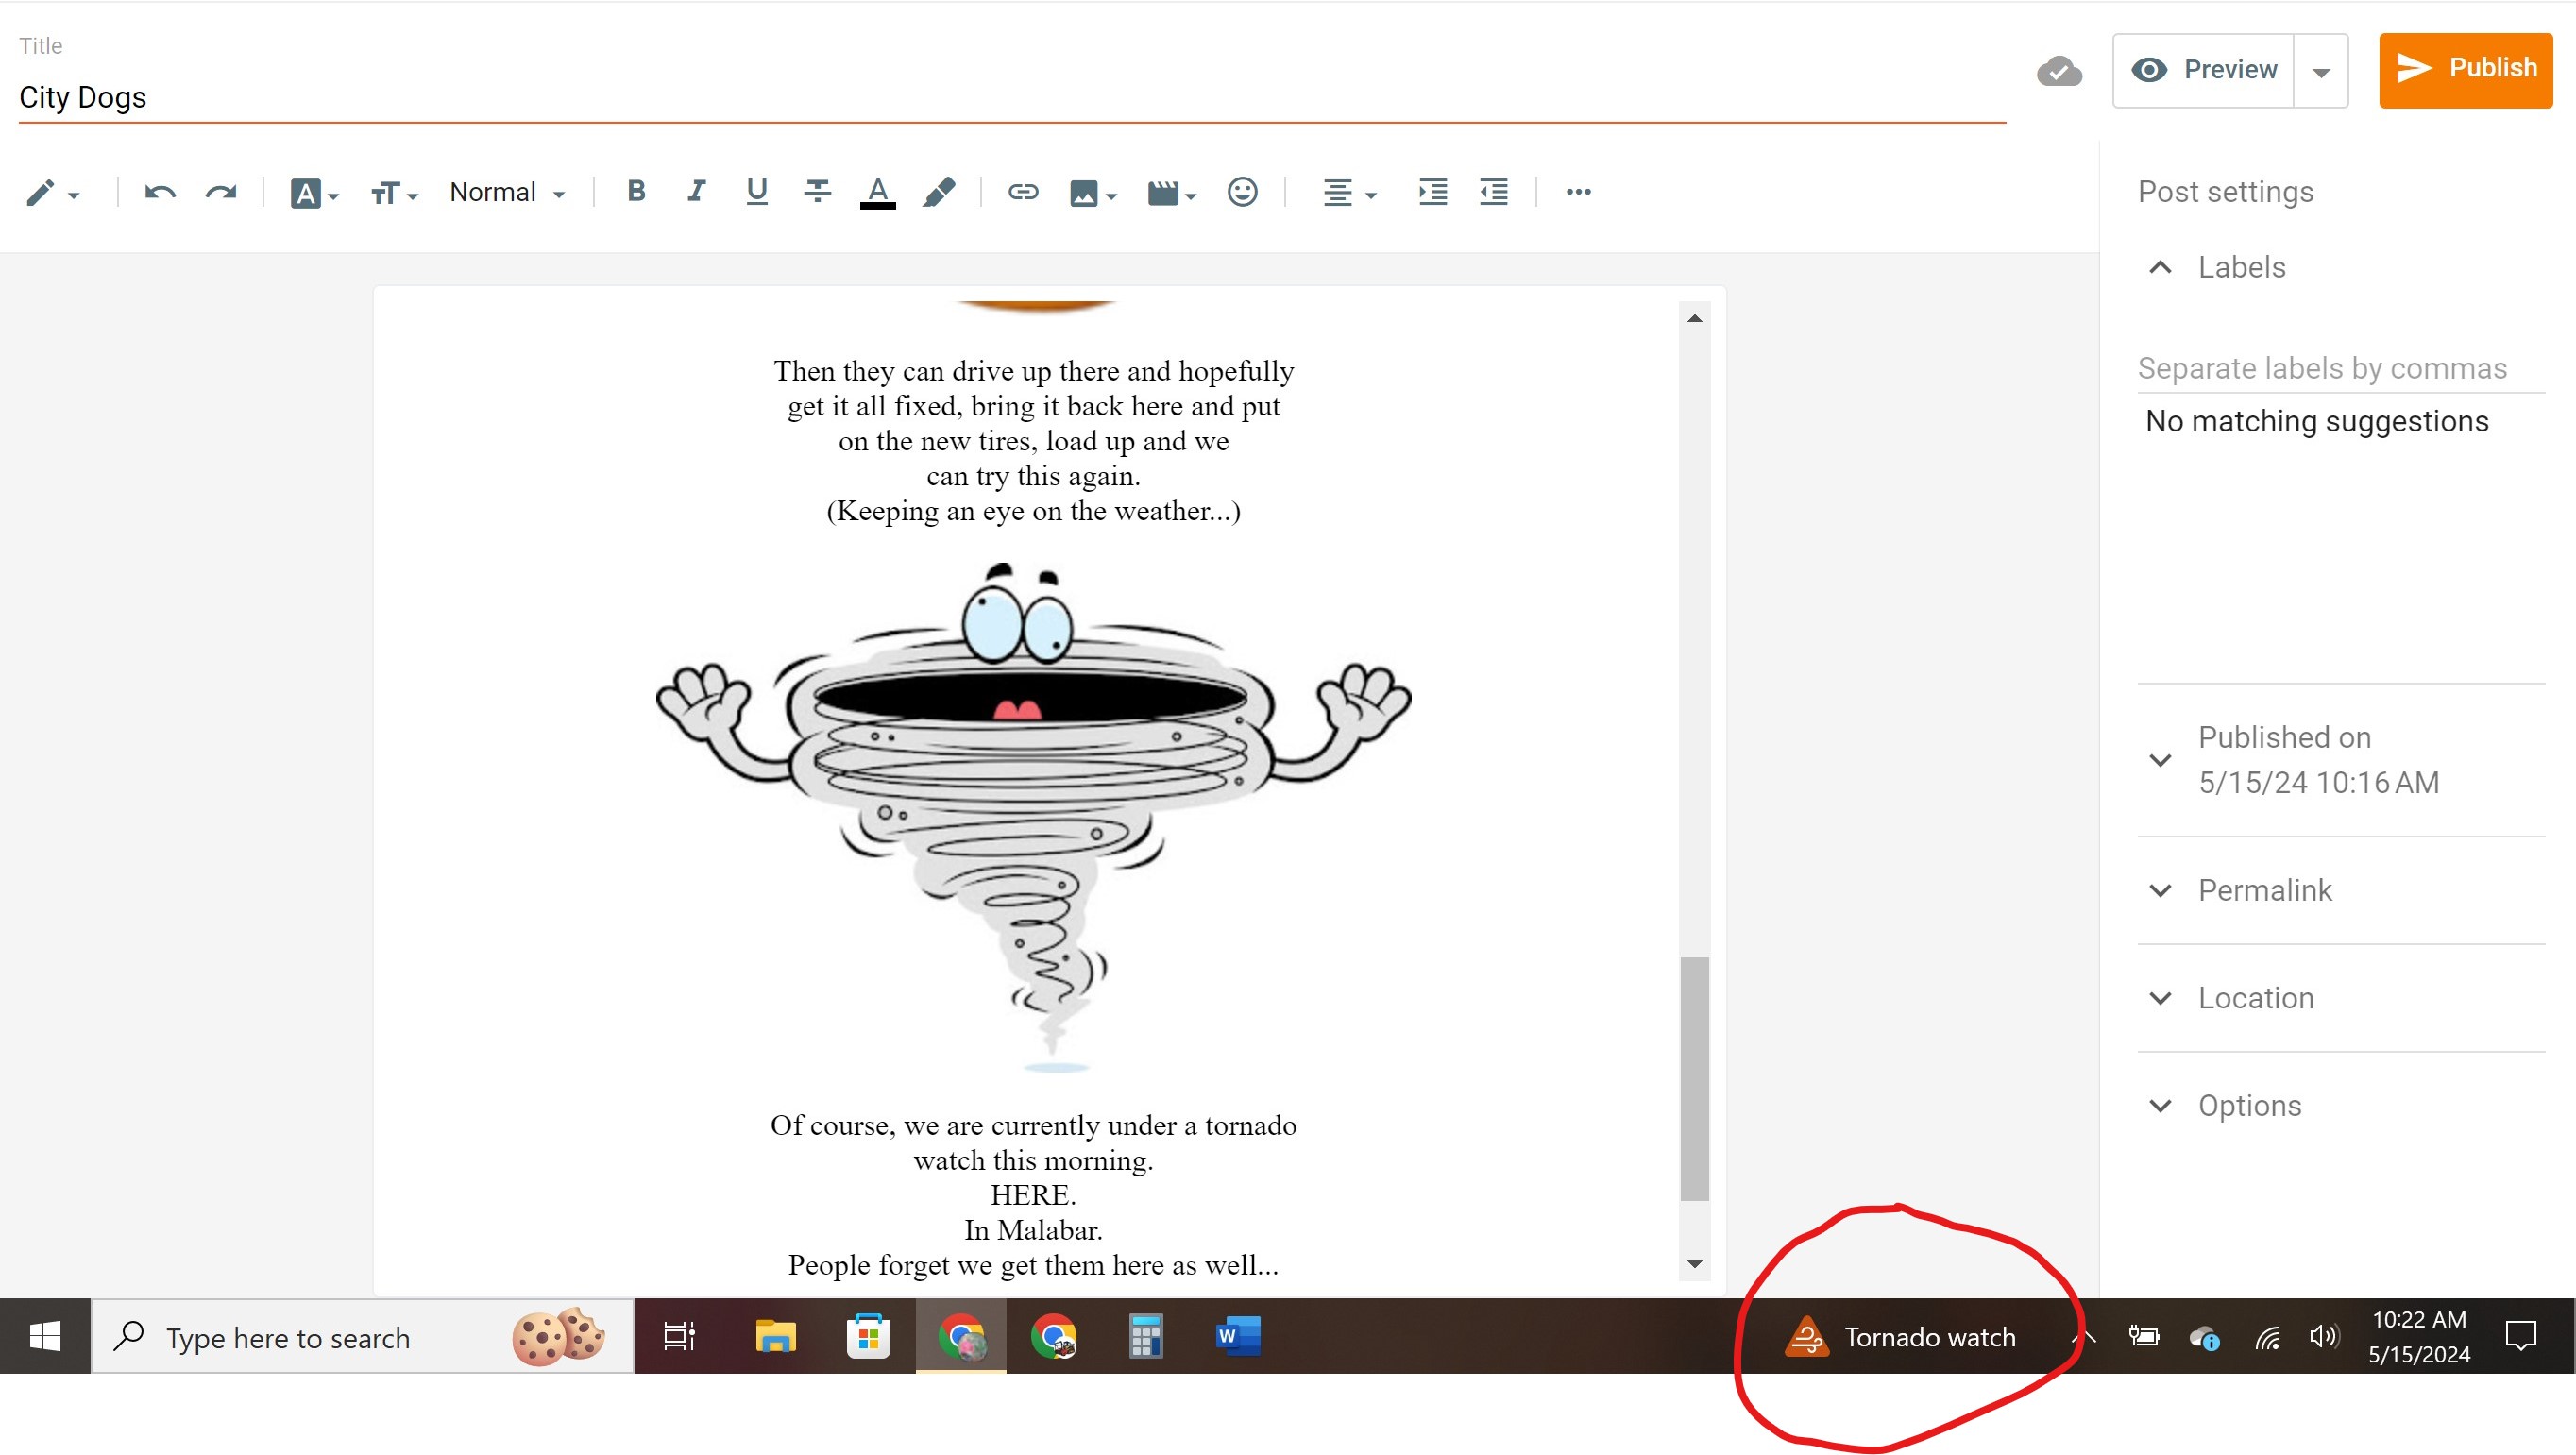Toggle italic formatting
The height and width of the screenshot is (1455, 2576).
(696, 192)
